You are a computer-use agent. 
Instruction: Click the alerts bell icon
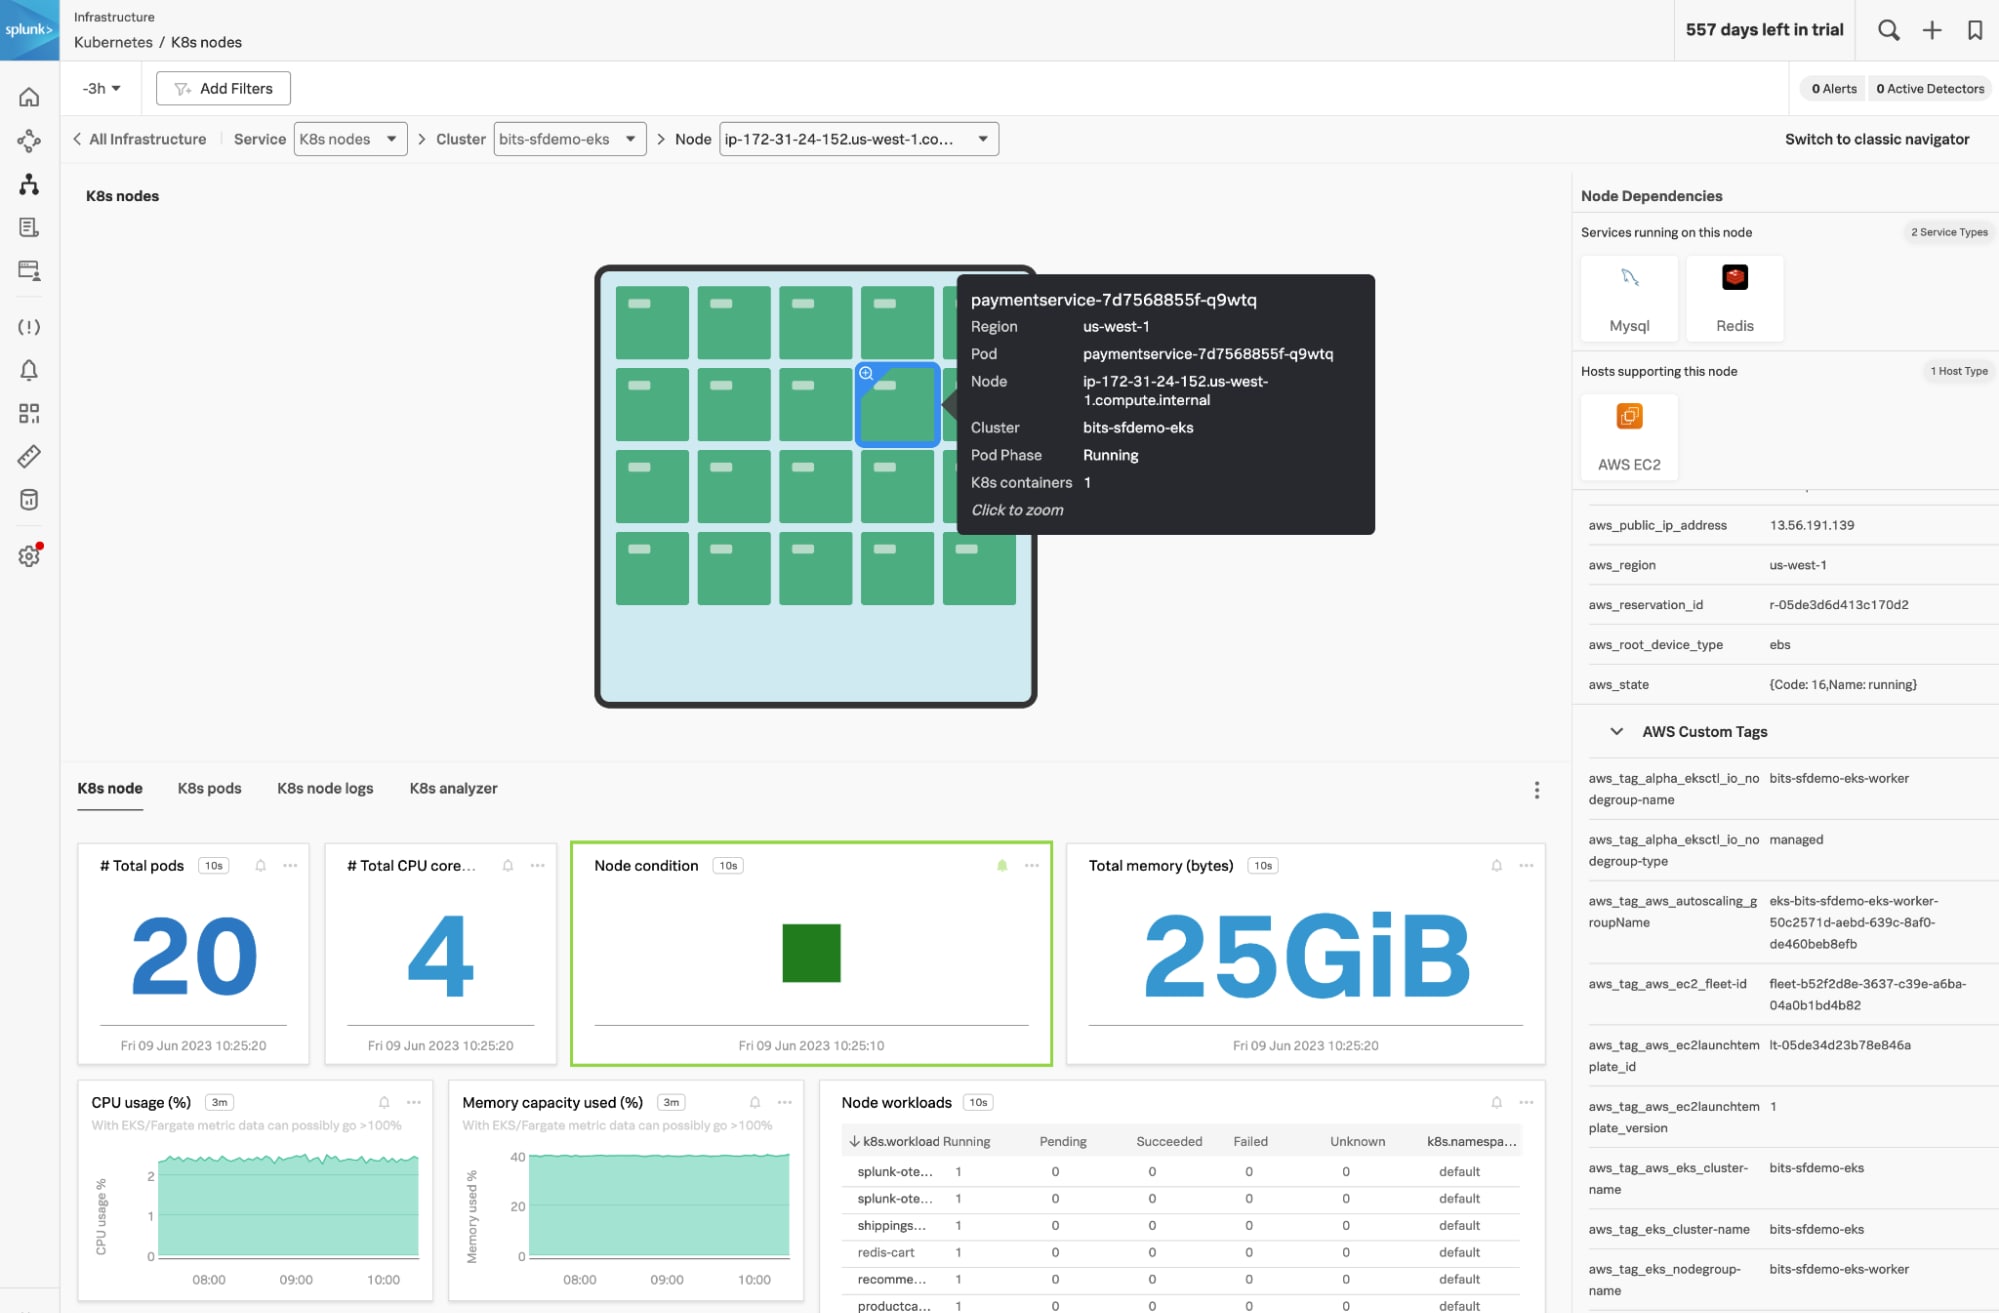click(29, 369)
